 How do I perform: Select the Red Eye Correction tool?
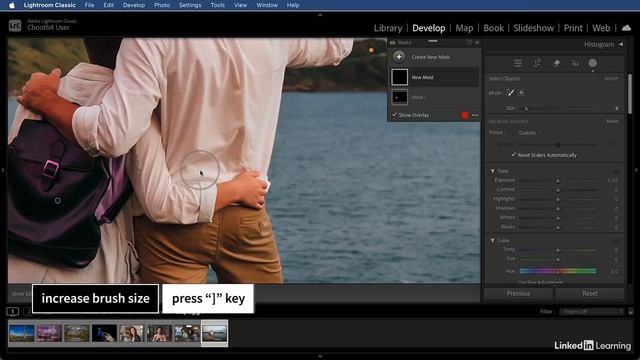(576, 63)
